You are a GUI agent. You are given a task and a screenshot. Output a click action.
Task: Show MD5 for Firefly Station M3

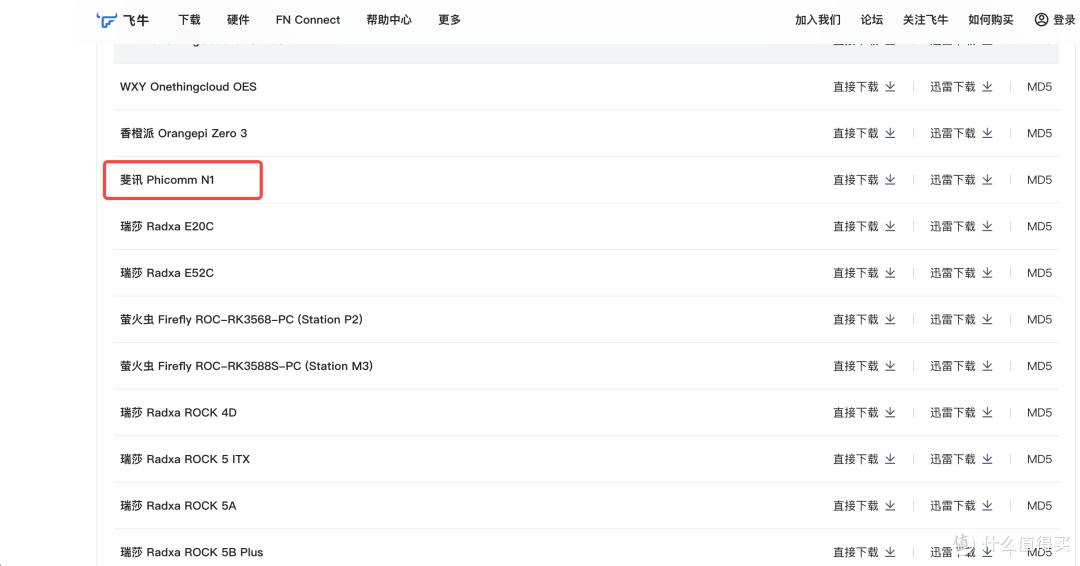coord(1039,366)
